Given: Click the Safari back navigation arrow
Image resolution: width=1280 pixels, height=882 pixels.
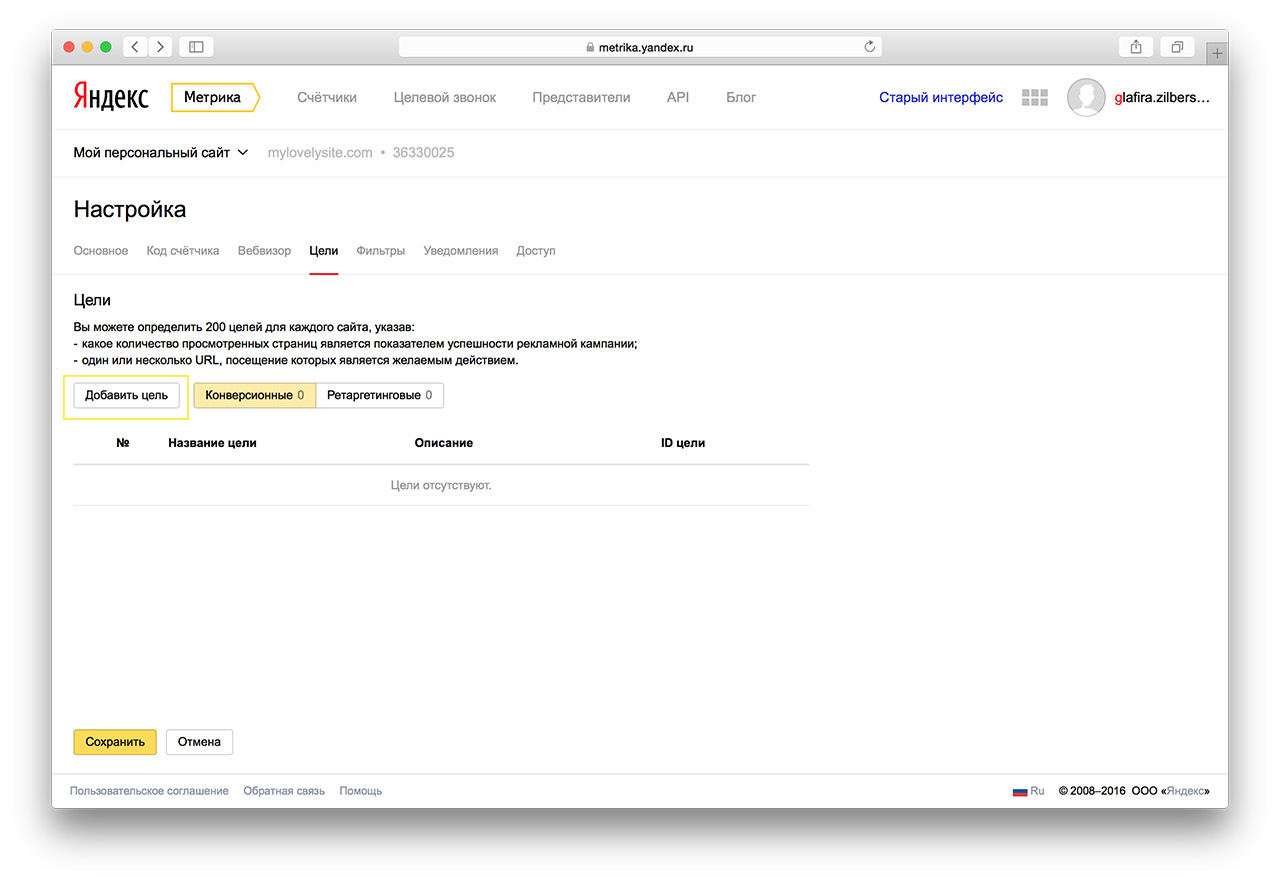Looking at the screenshot, I should point(135,47).
